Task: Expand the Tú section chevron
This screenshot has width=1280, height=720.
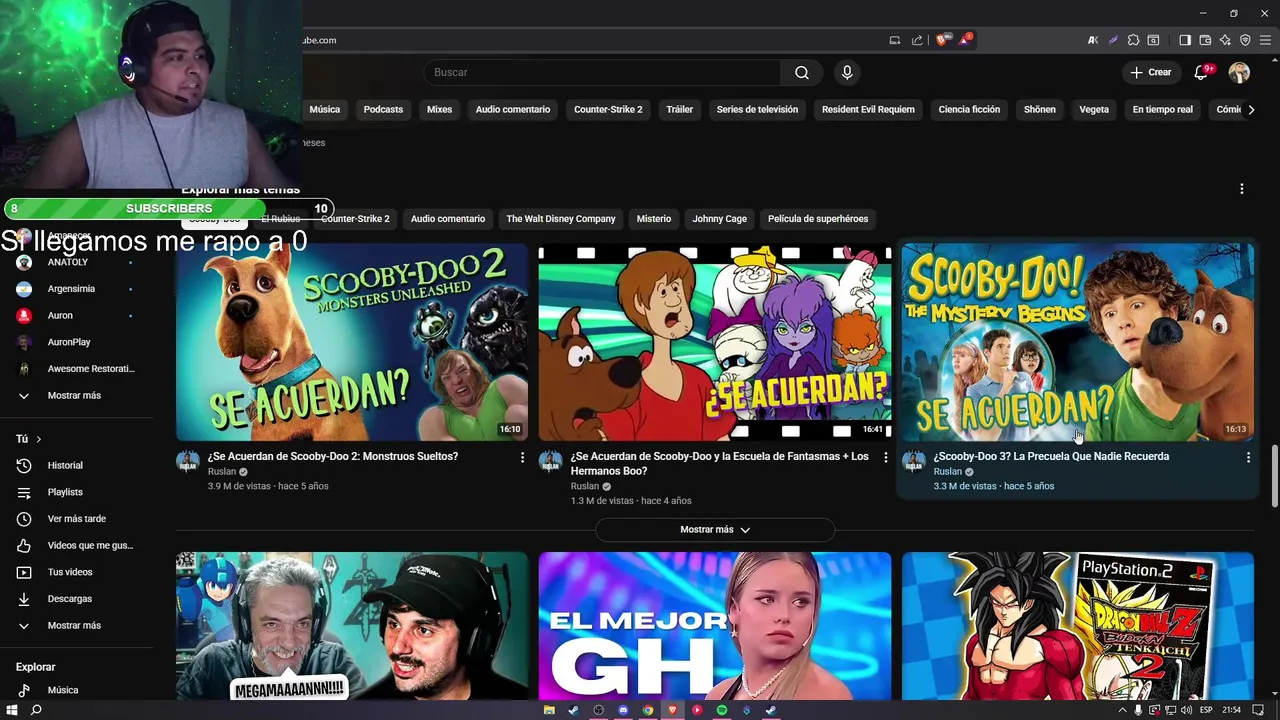Action: [x=39, y=439]
